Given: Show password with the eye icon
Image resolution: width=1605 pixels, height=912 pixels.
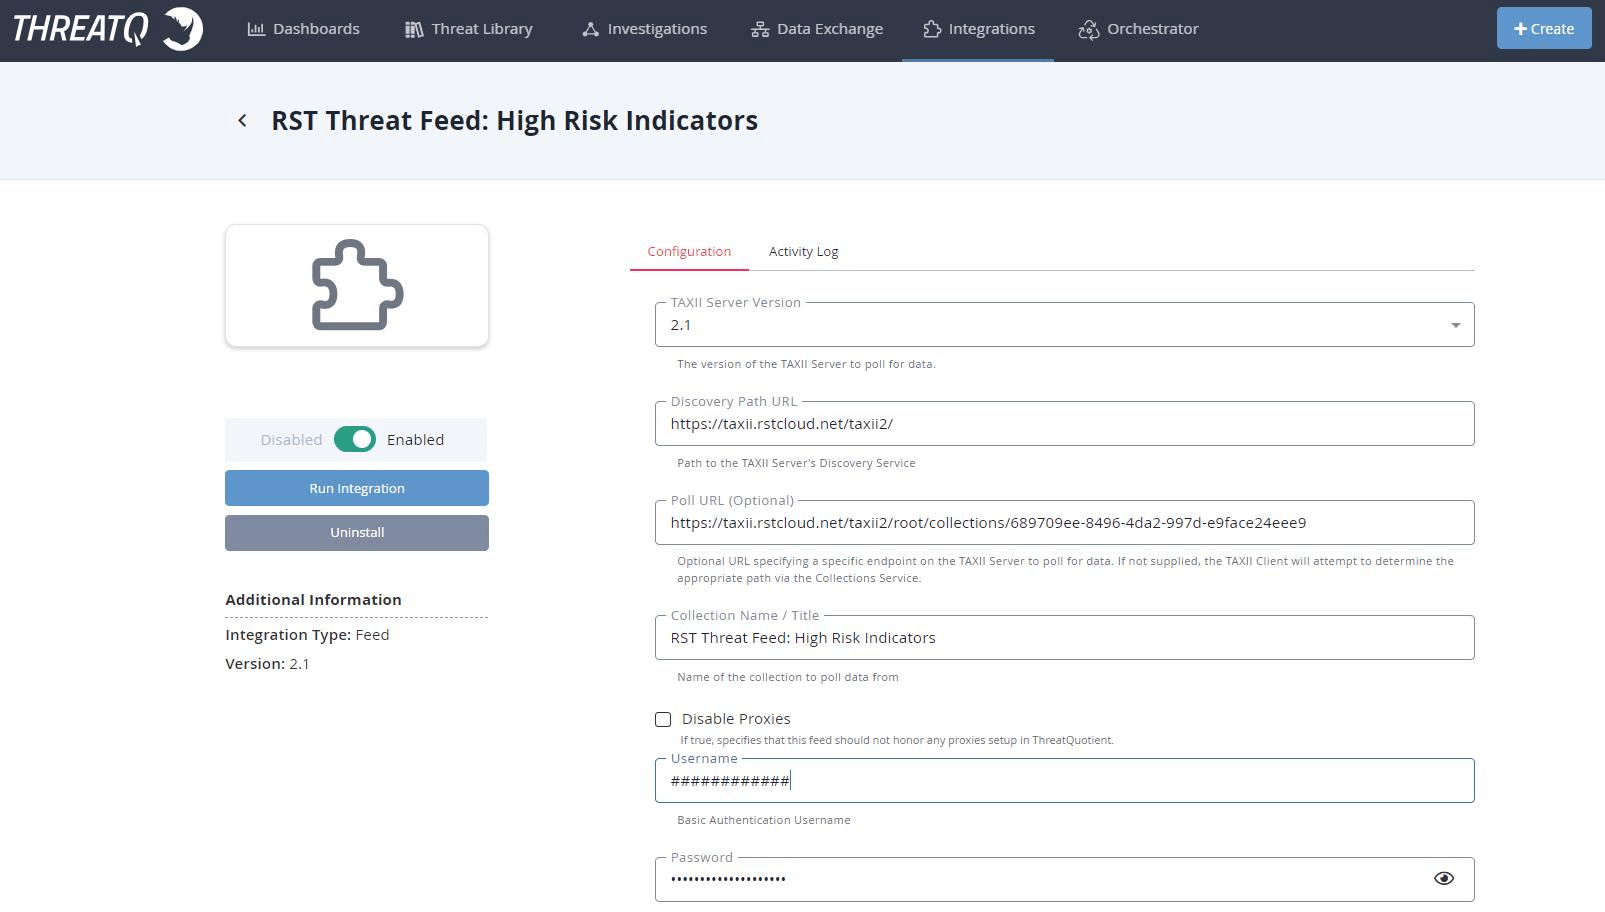Looking at the screenshot, I should coord(1443,878).
